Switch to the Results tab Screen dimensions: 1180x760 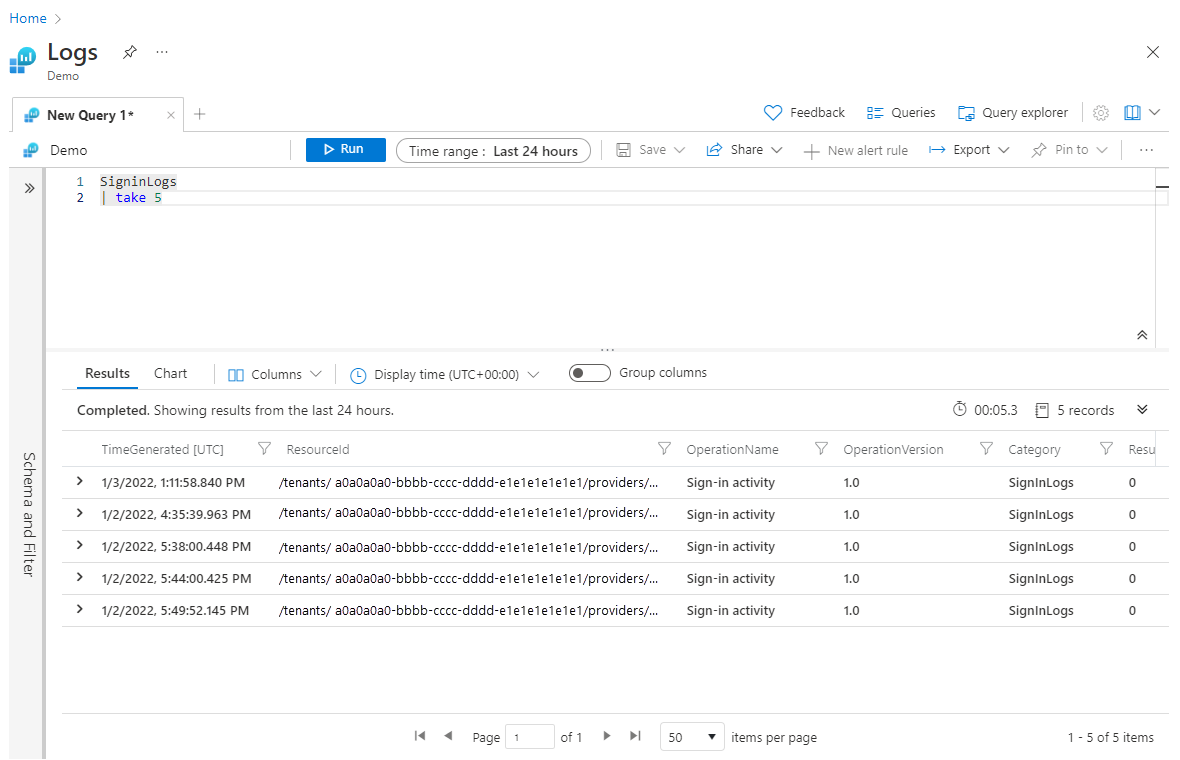click(107, 373)
